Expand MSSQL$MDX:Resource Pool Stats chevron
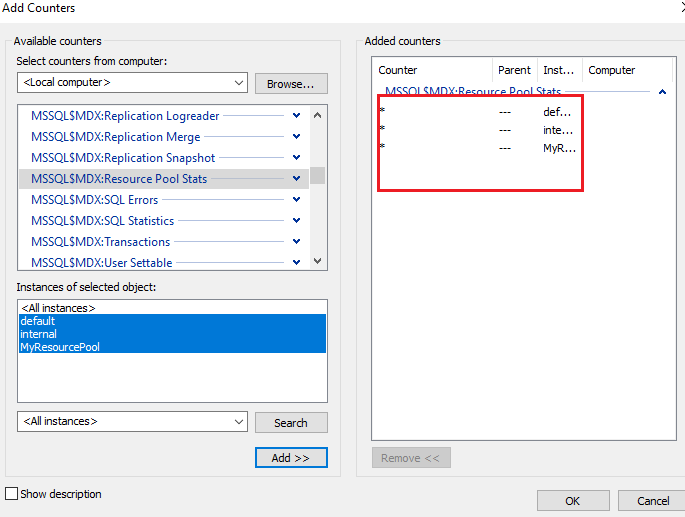This screenshot has height=517, width=685. pos(296,178)
